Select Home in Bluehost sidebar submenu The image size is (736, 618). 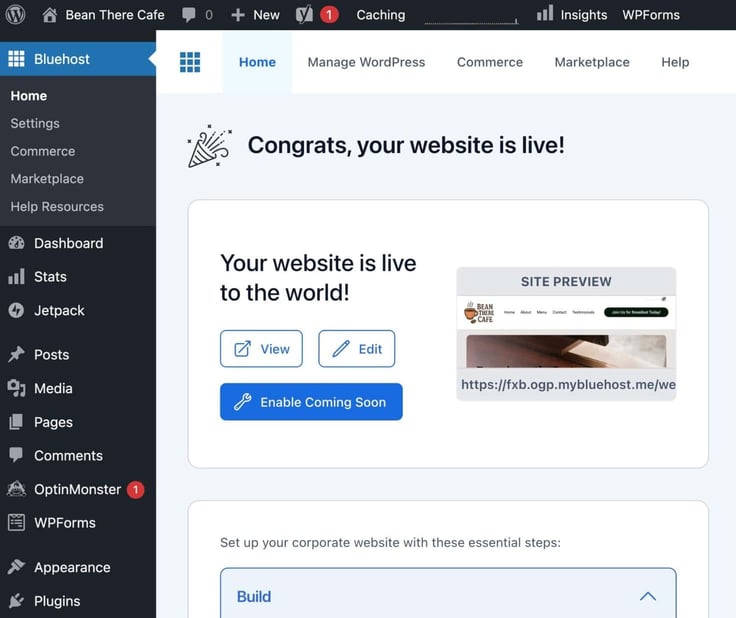tap(29, 96)
